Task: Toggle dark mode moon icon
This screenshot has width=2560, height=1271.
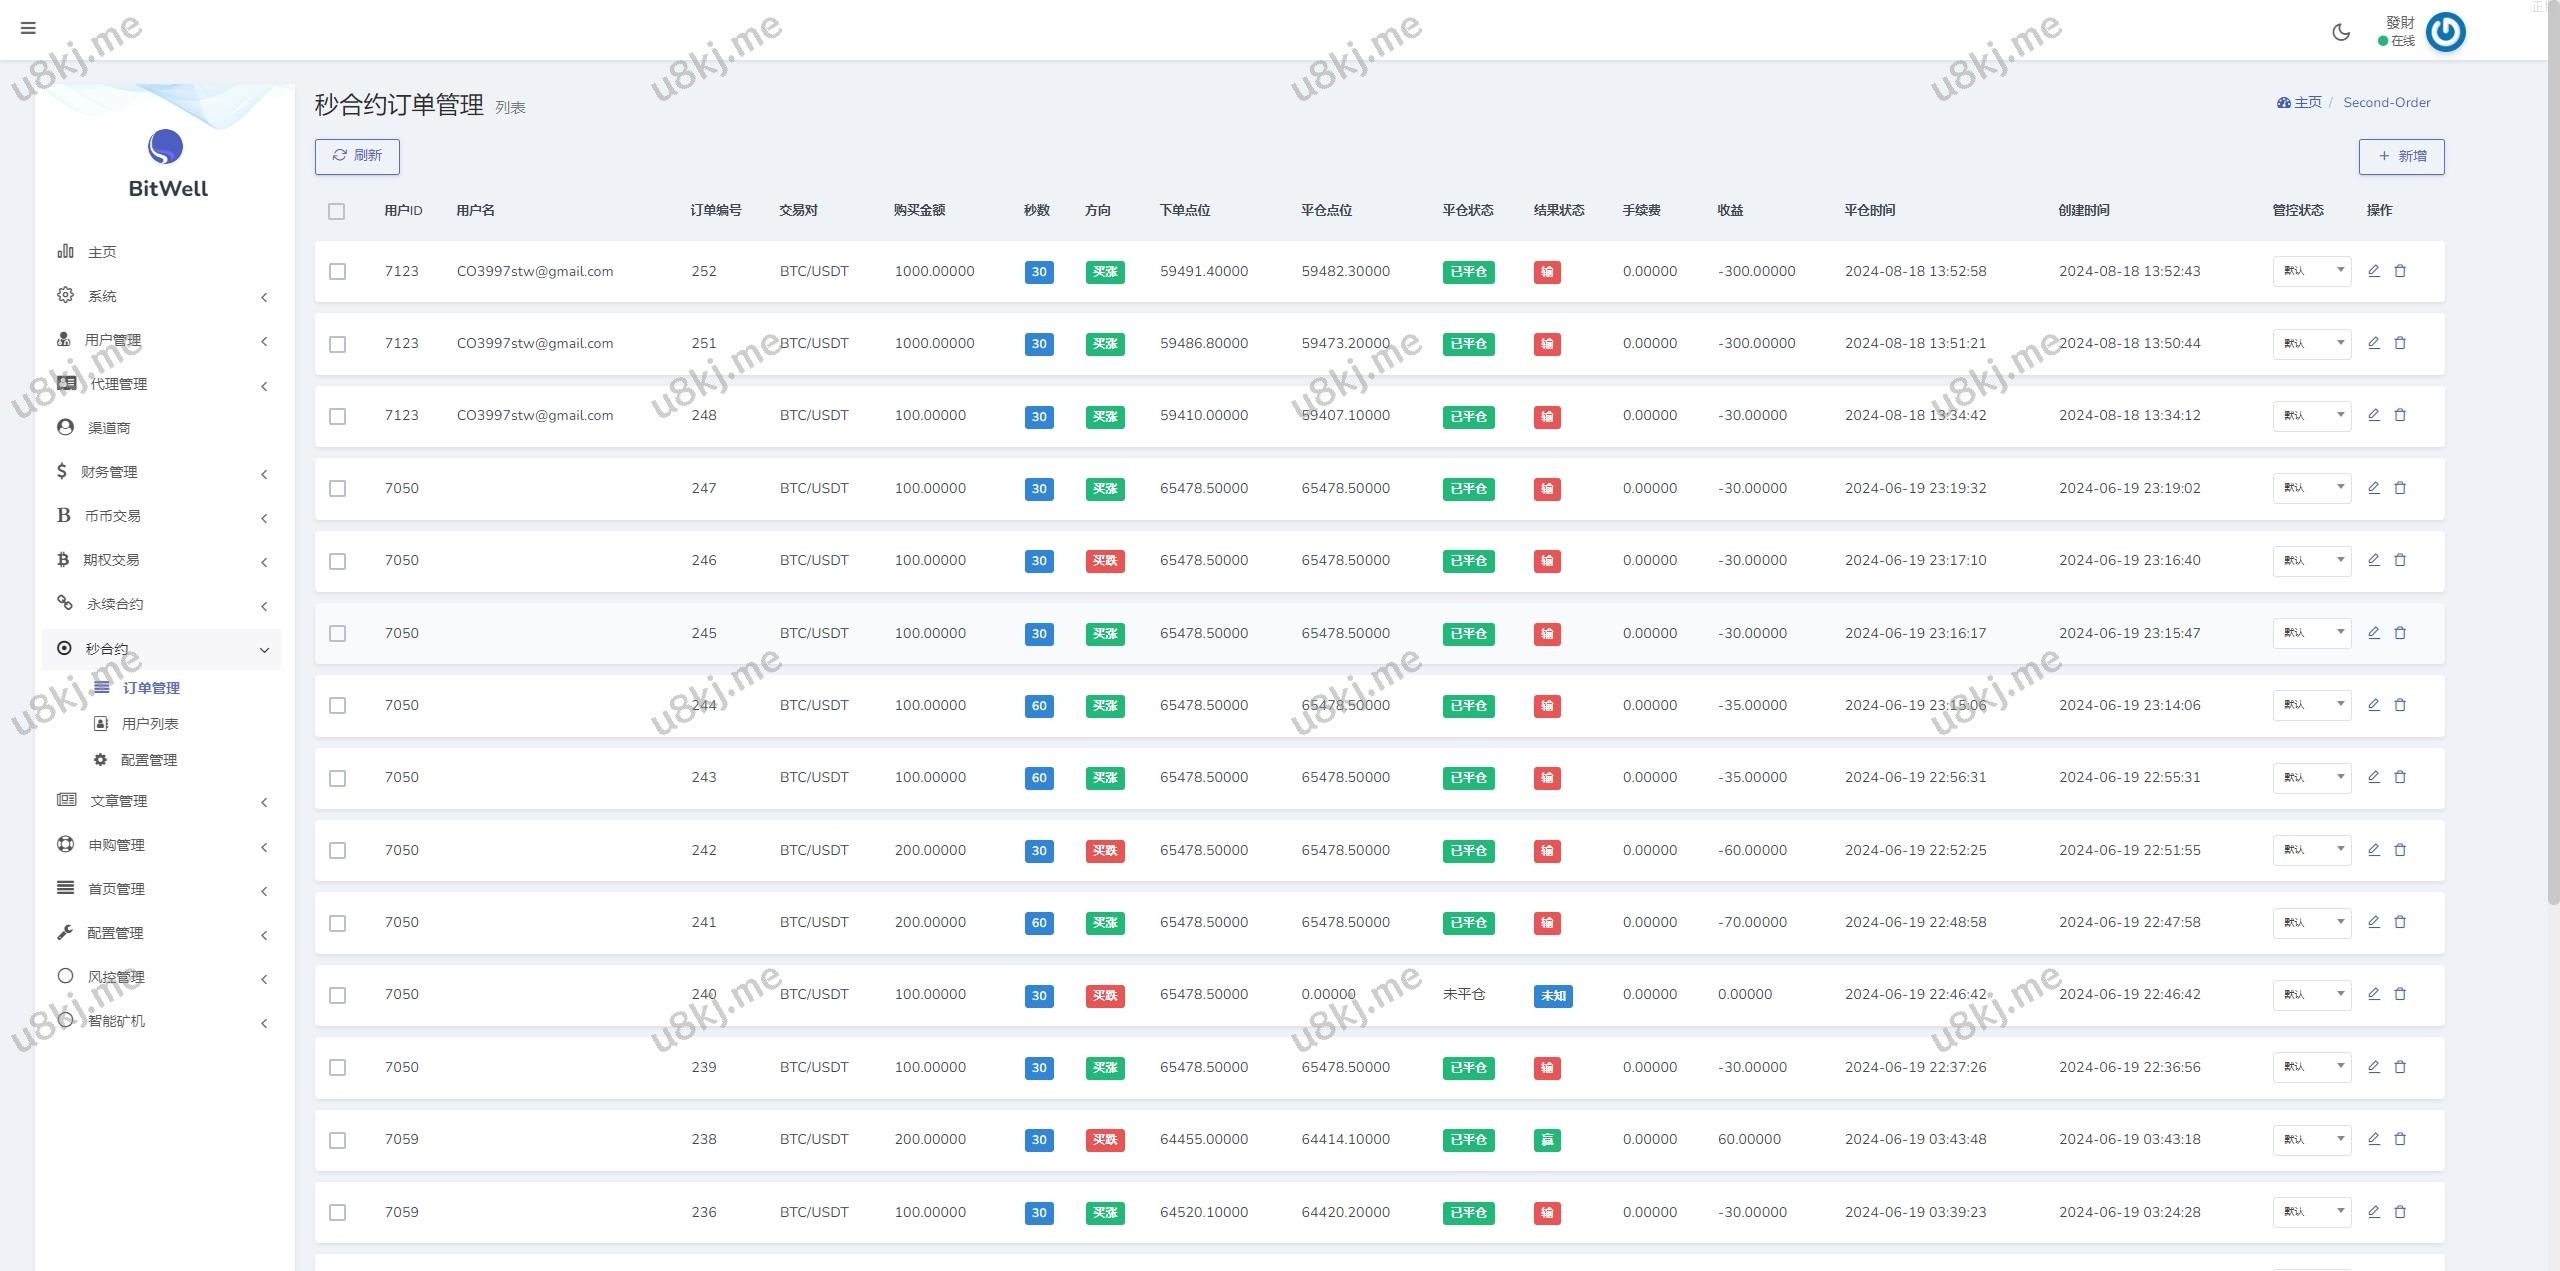Action: pos(2341,32)
